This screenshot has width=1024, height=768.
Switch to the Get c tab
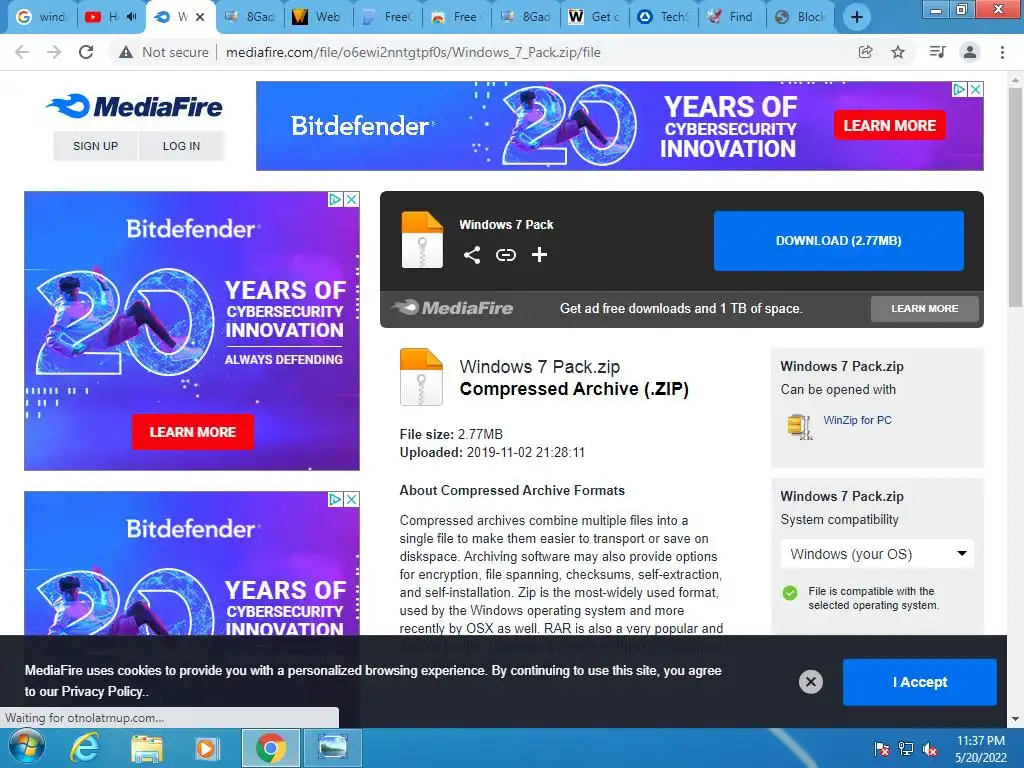(x=594, y=17)
